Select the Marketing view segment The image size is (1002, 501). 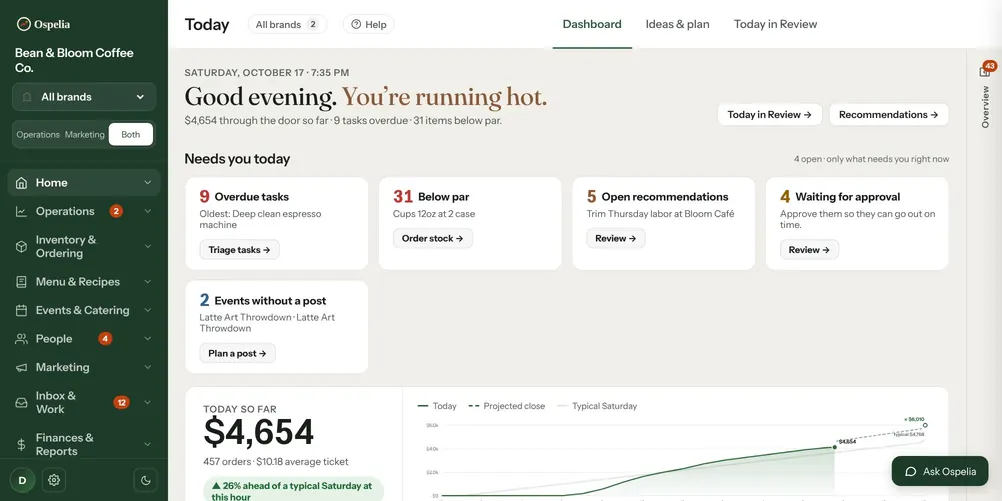(x=84, y=135)
